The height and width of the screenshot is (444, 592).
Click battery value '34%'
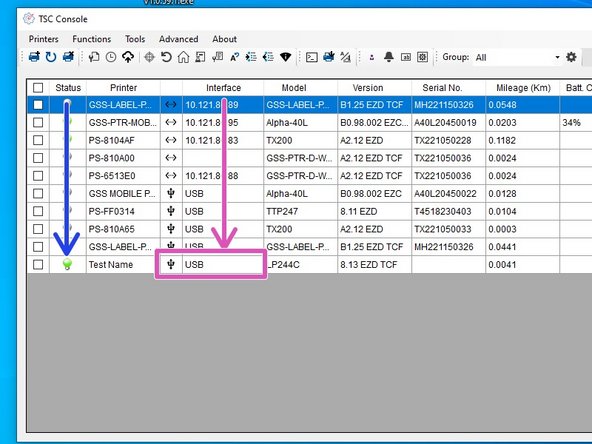pos(571,122)
